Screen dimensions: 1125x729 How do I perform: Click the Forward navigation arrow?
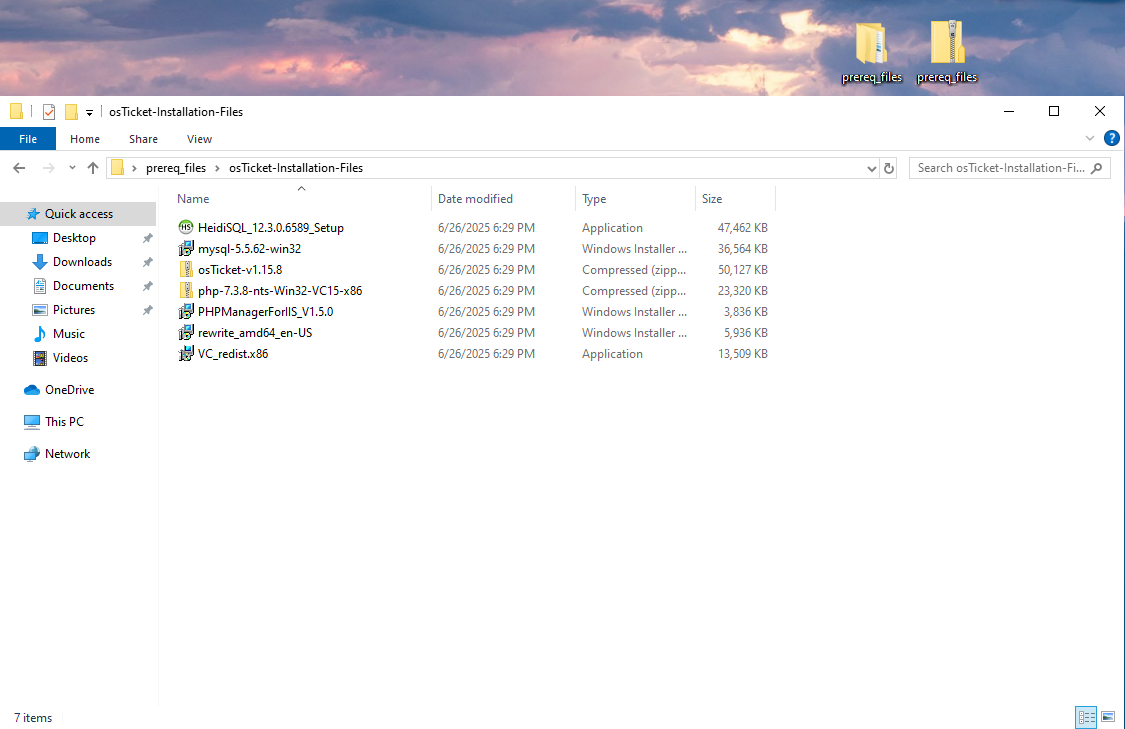coord(48,168)
